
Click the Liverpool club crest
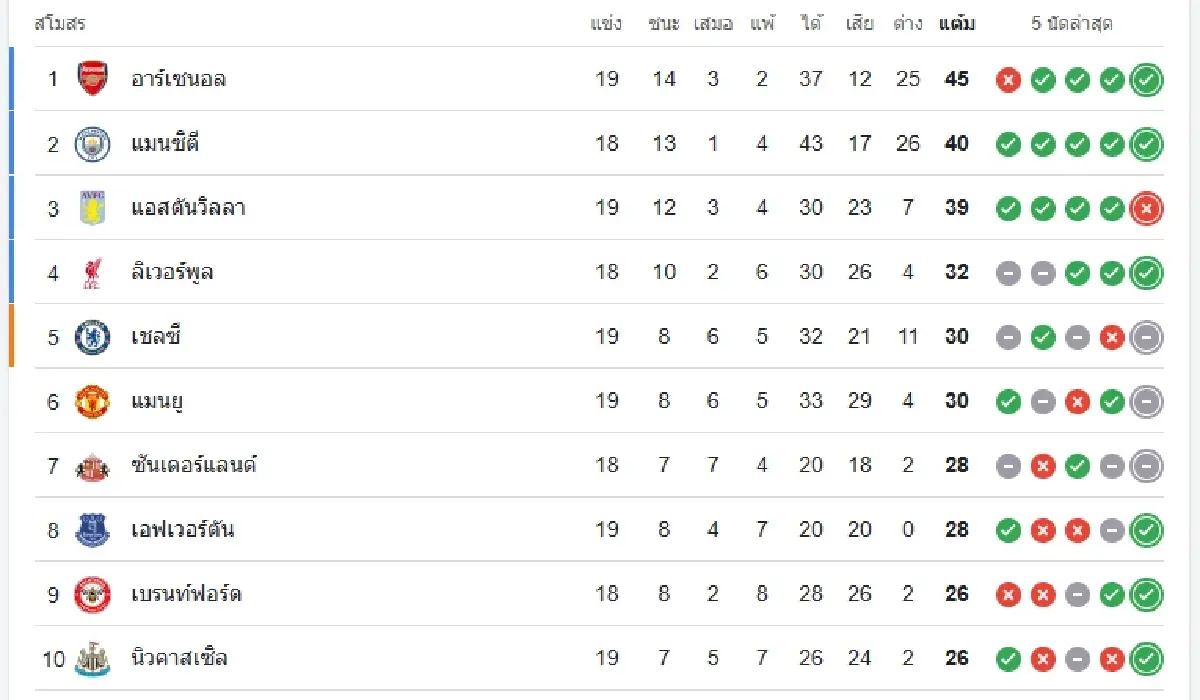[x=93, y=272]
